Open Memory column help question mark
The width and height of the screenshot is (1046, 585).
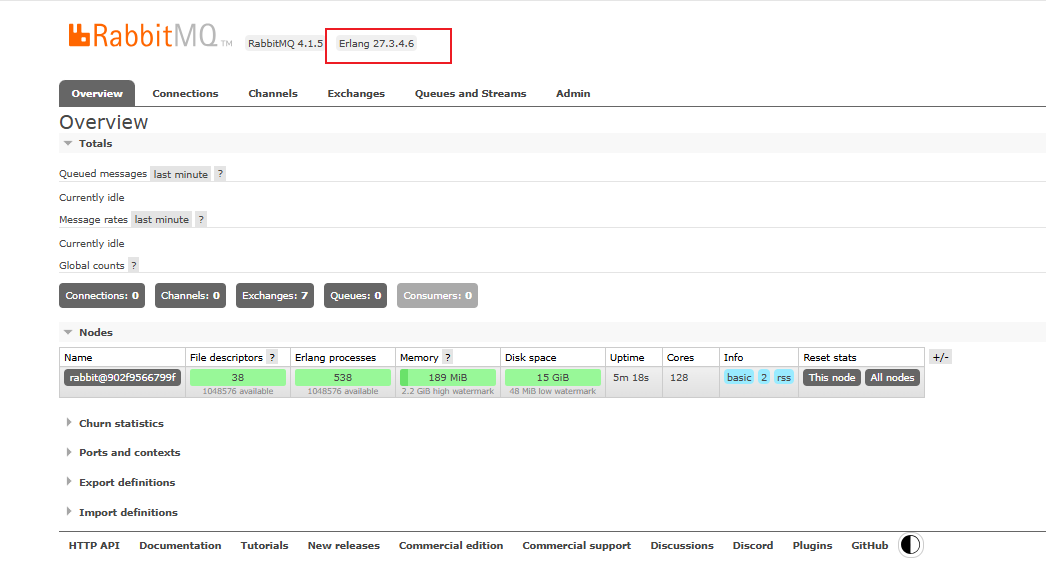coord(448,358)
